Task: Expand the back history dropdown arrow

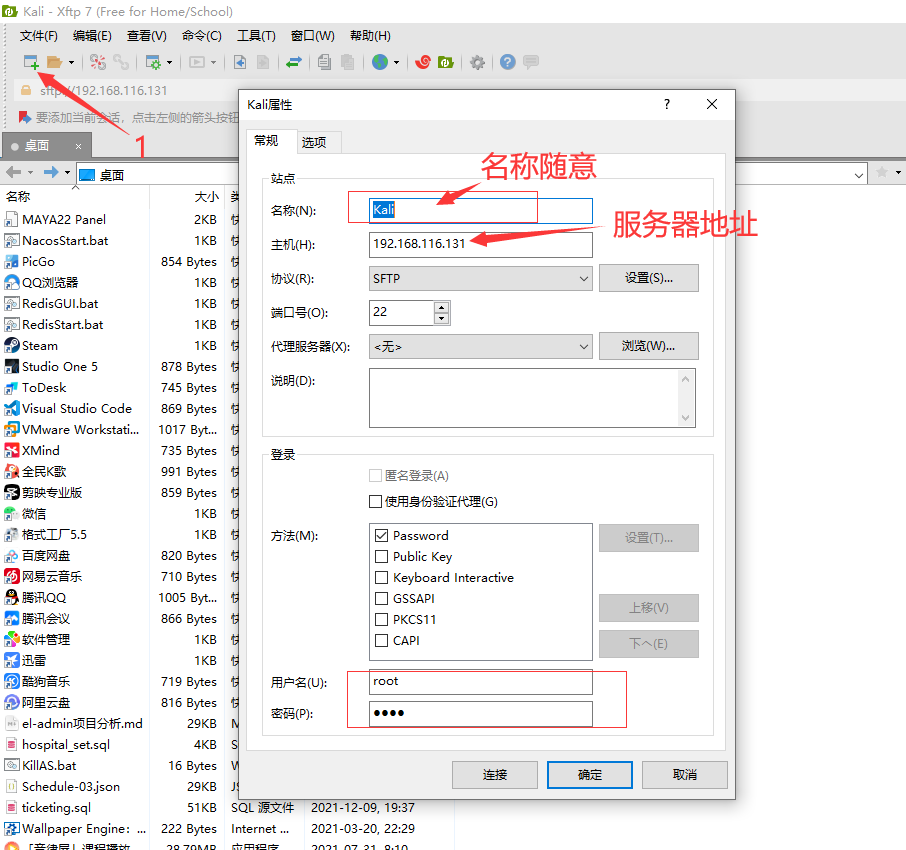Action: point(30,172)
